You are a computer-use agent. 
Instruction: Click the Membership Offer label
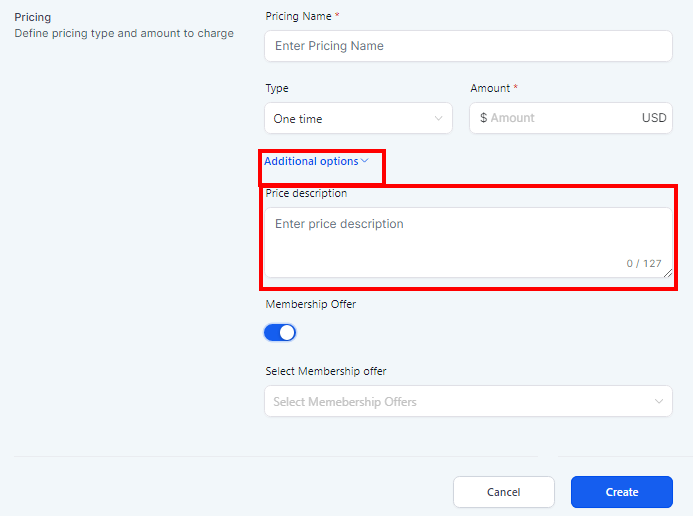(x=310, y=304)
